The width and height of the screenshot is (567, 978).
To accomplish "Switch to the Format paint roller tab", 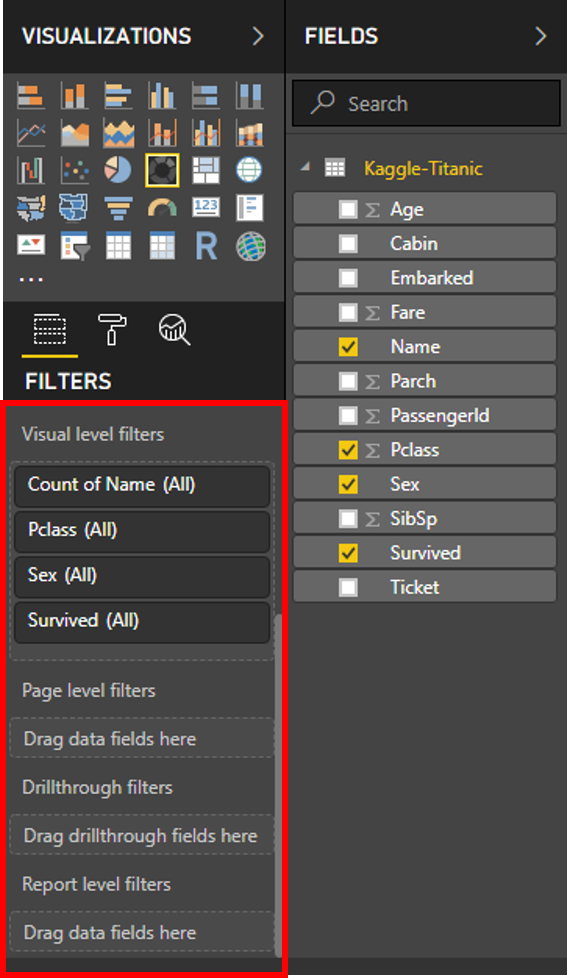I will point(112,329).
